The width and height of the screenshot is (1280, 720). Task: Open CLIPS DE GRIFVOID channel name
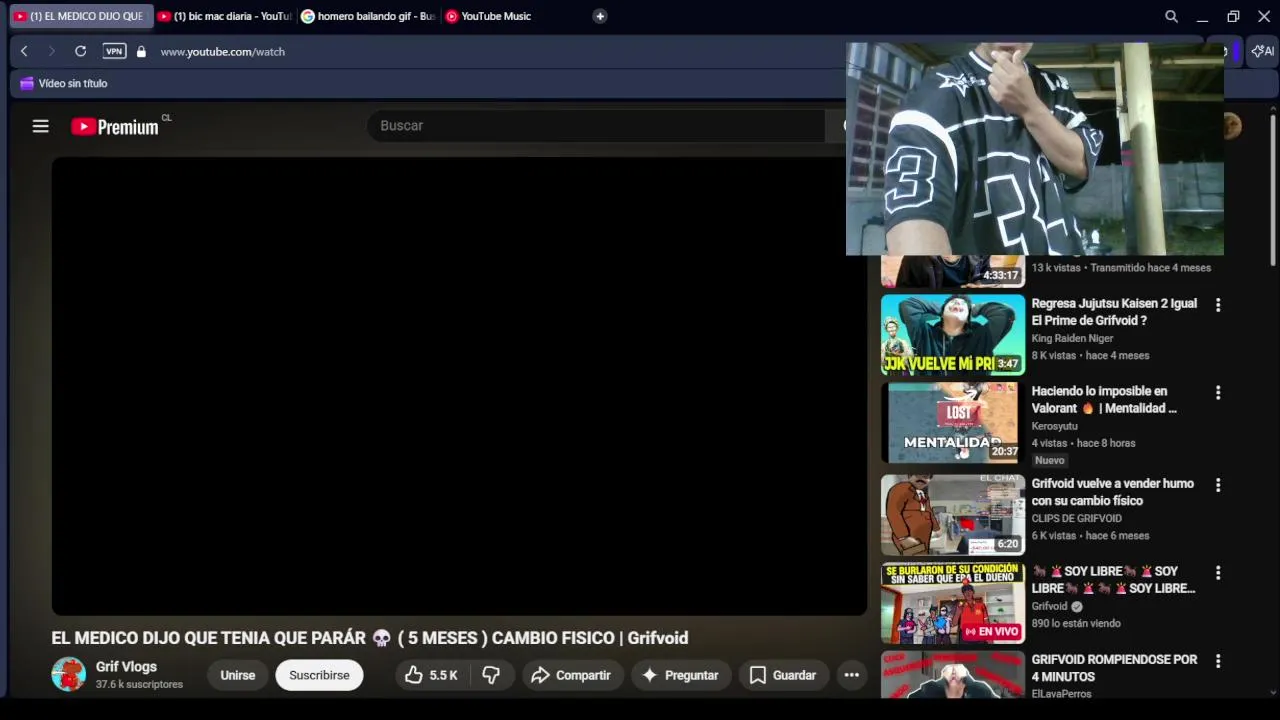pos(1076,519)
